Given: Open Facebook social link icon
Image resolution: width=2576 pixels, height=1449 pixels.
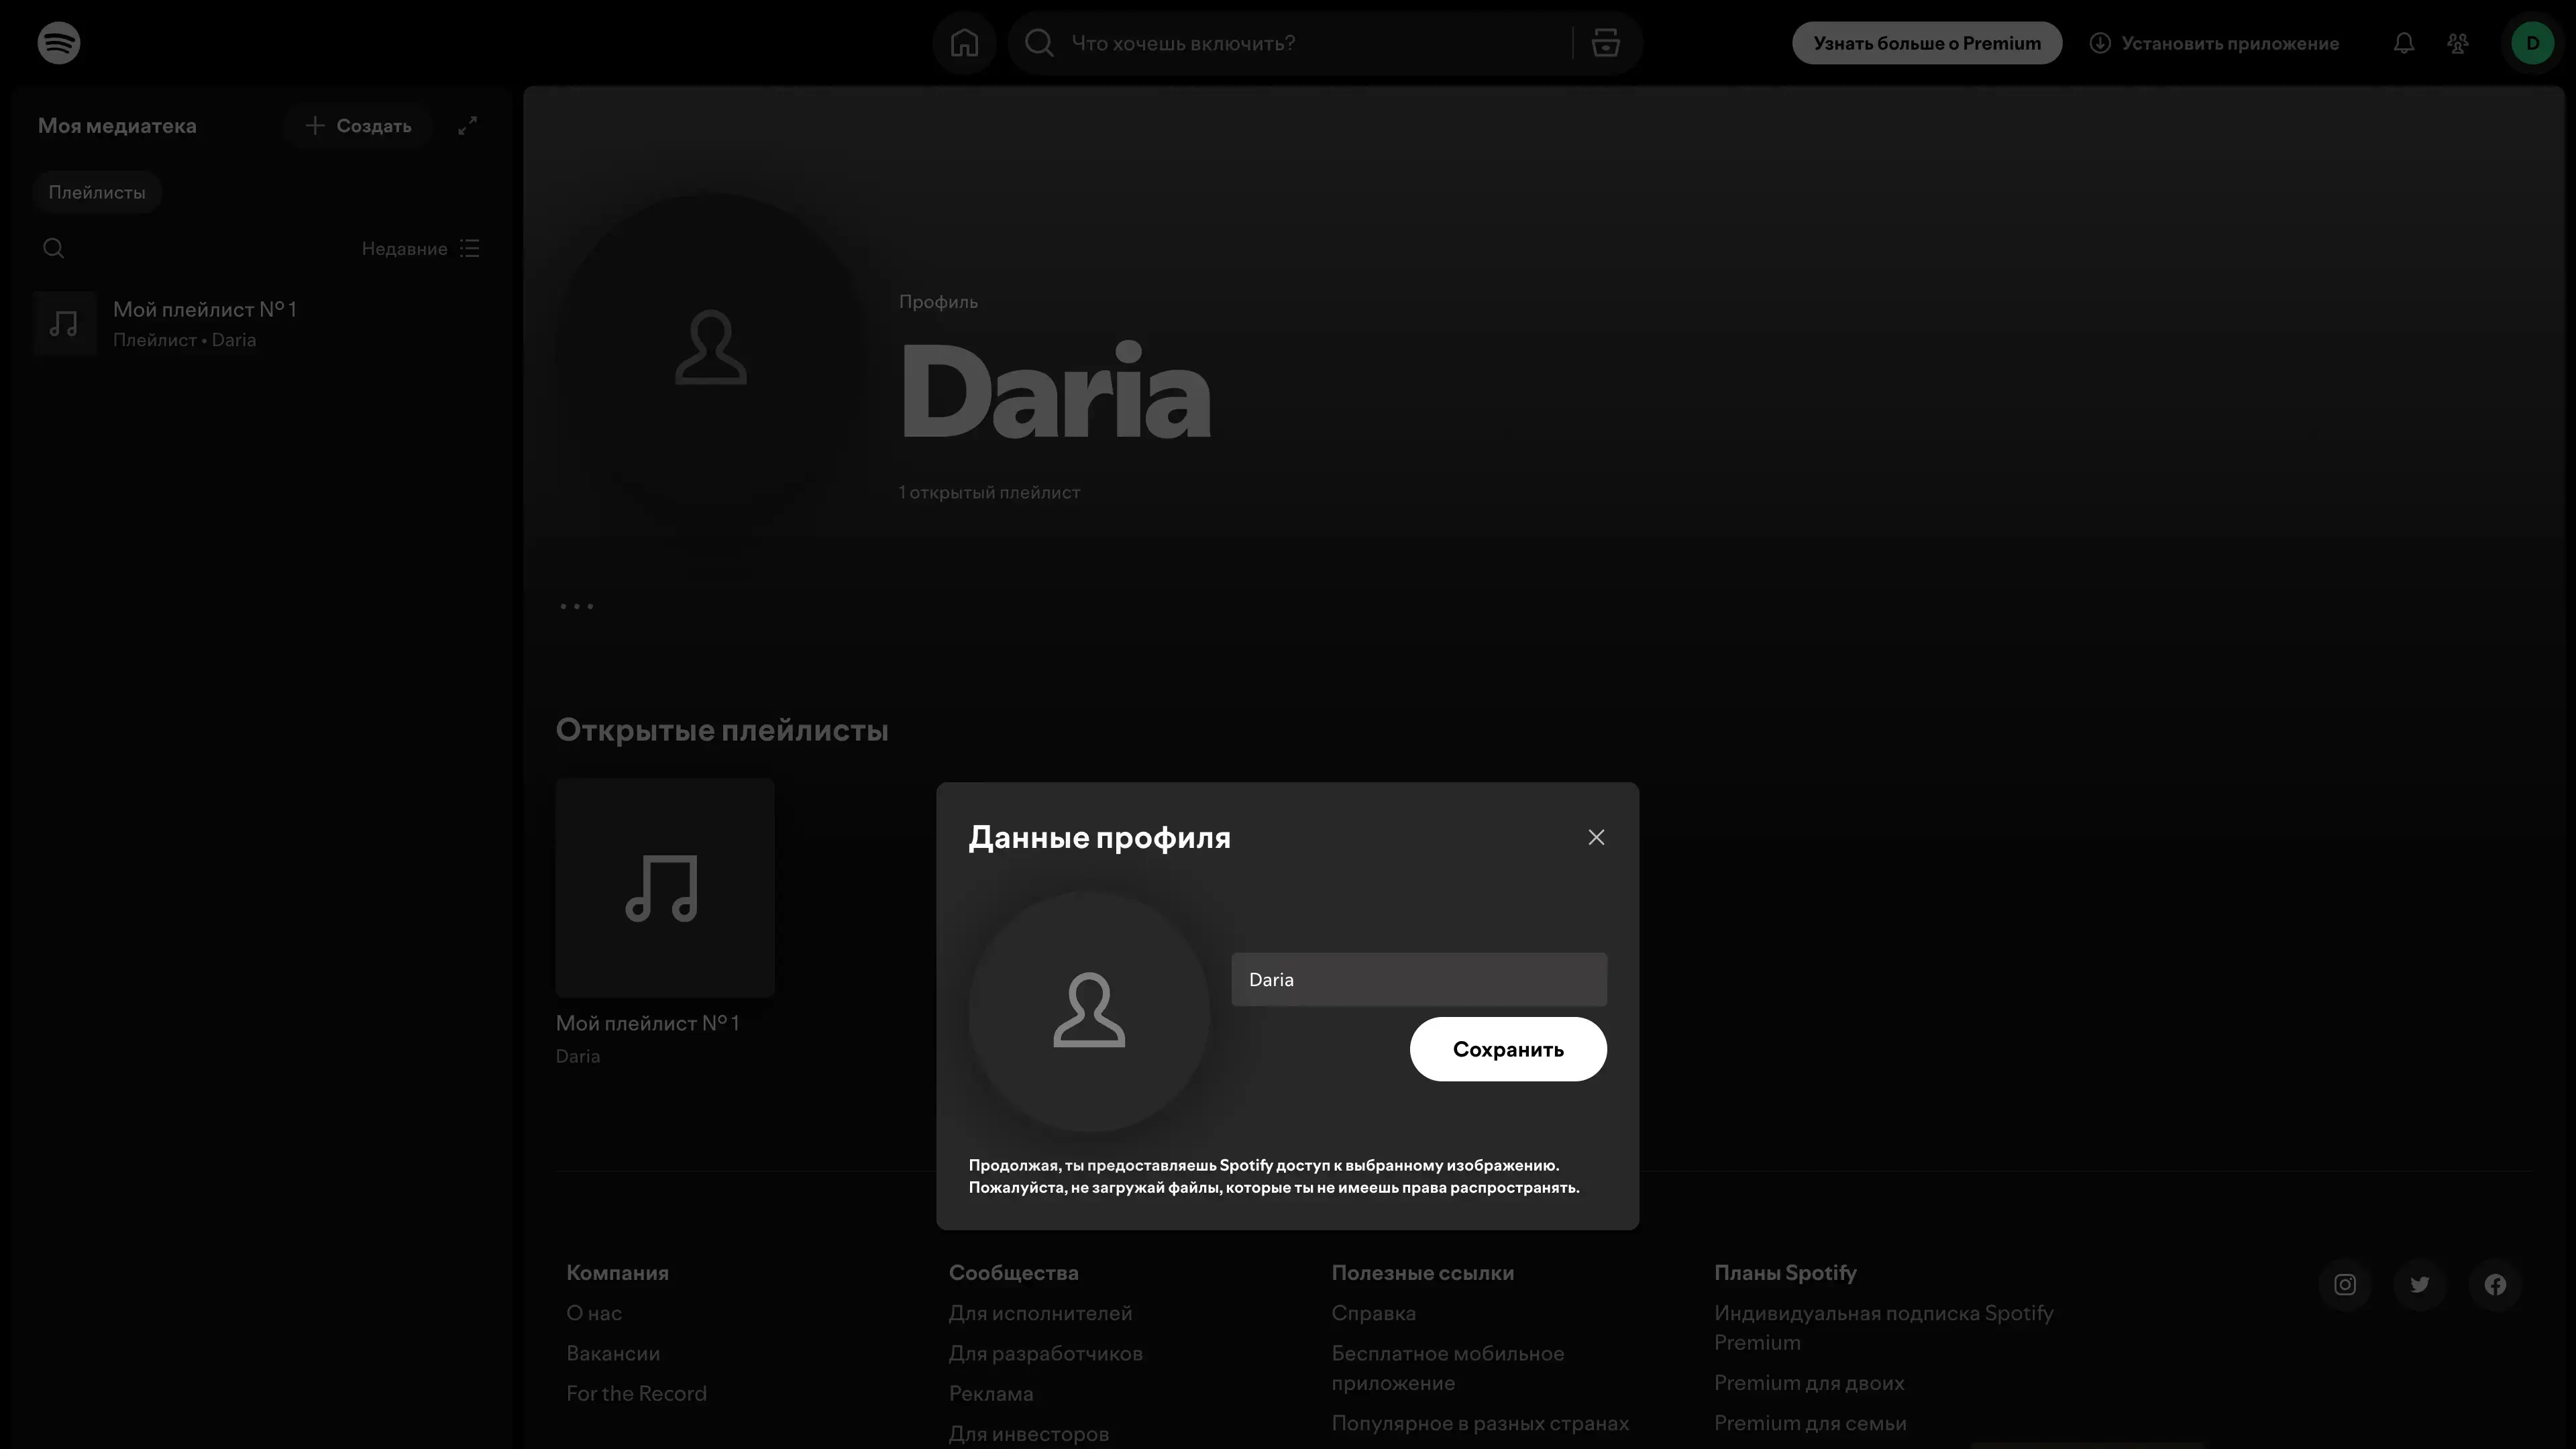Looking at the screenshot, I should click(2494, 1284).
